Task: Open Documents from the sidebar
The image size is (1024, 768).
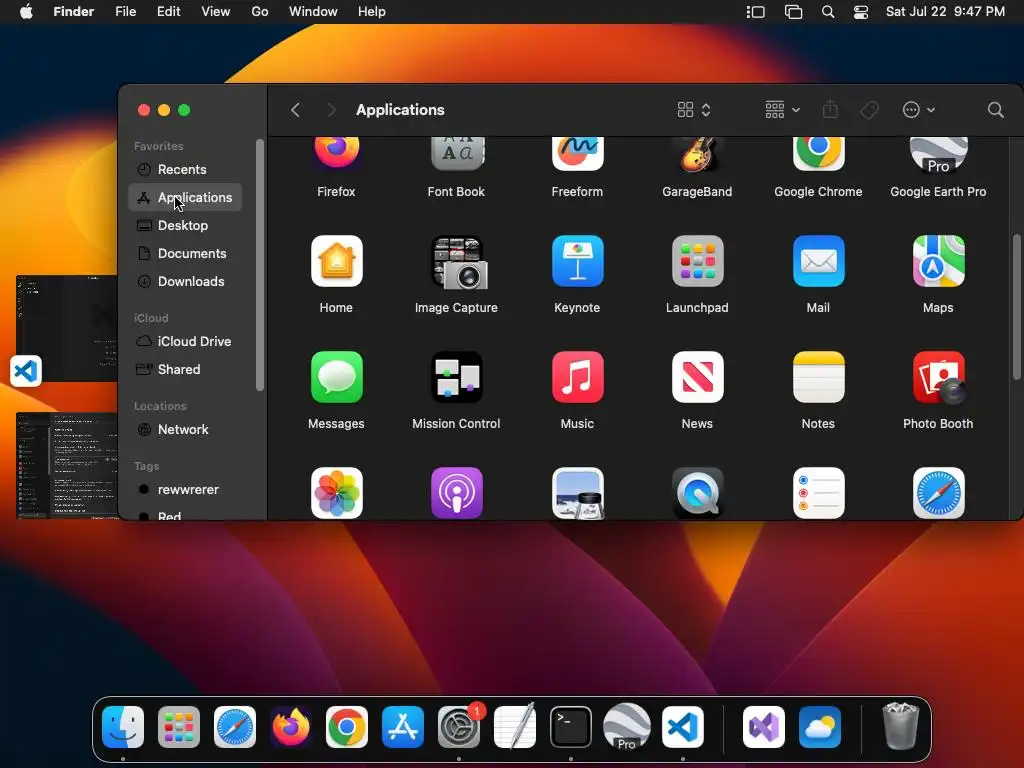Action: (185, 253)
